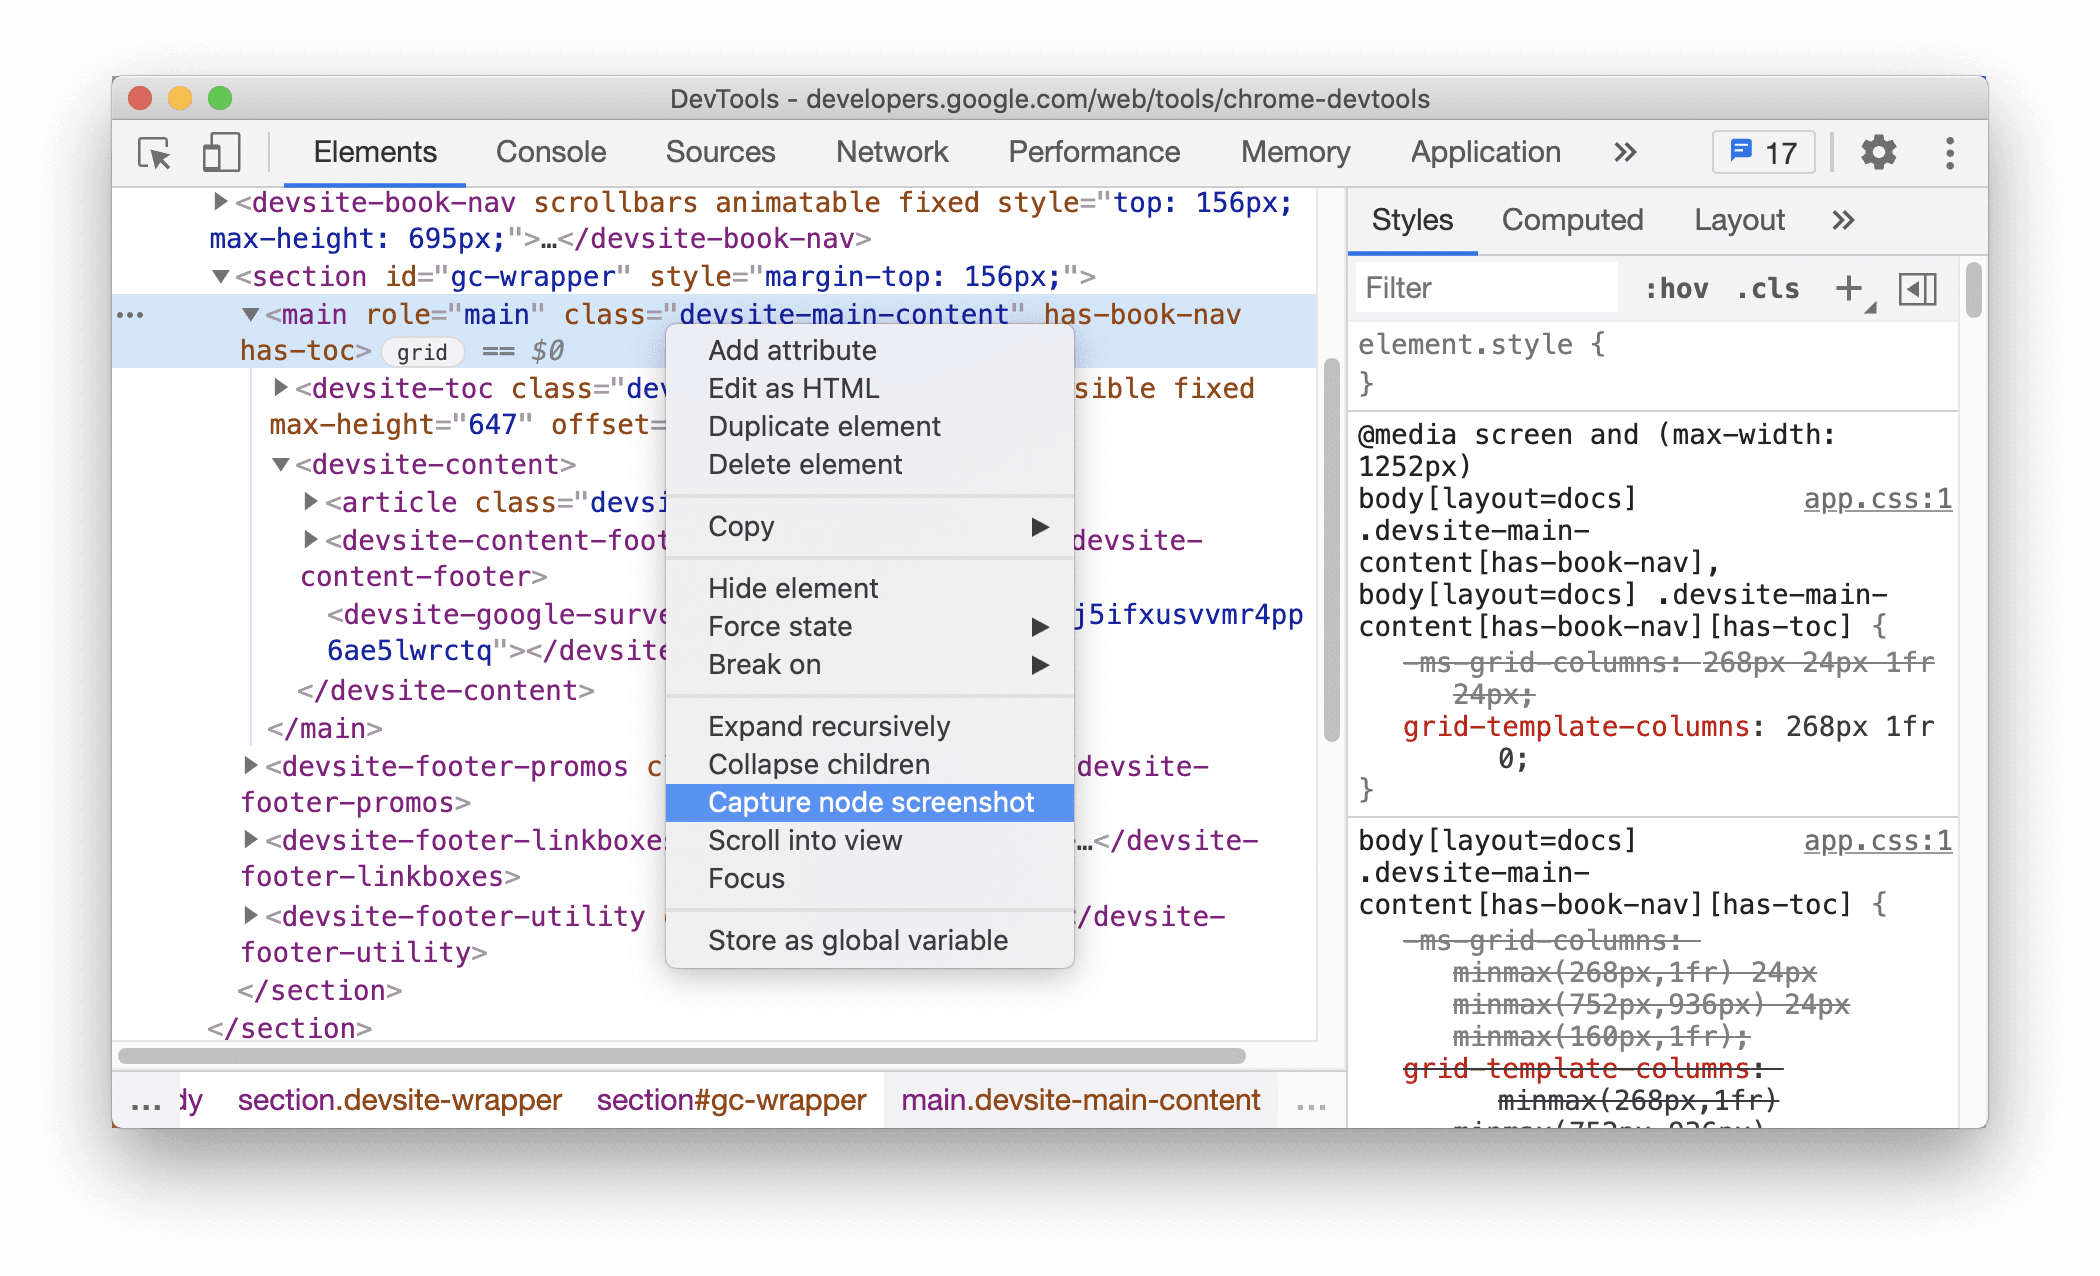
Task: Select the Copy submenu item
Action: (x=872, y=525)
